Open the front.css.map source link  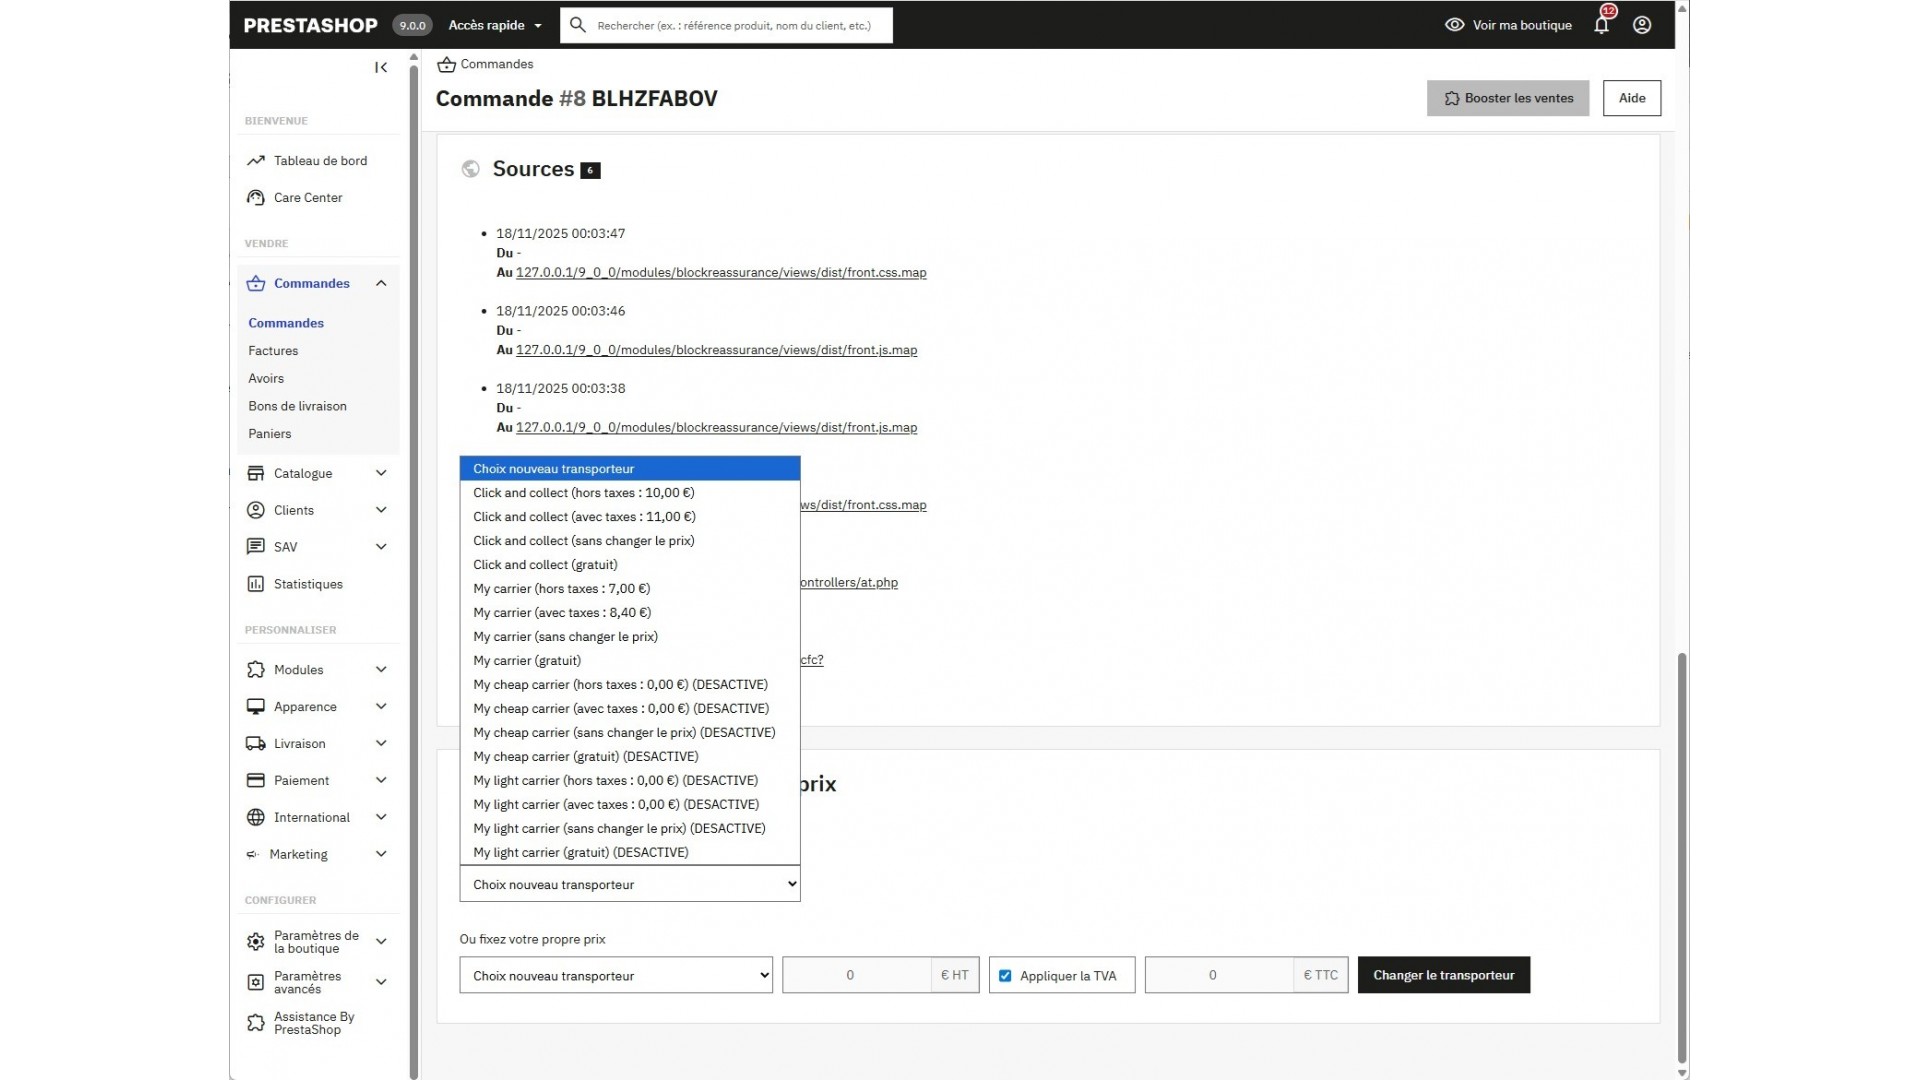click(x=720, y=272)
